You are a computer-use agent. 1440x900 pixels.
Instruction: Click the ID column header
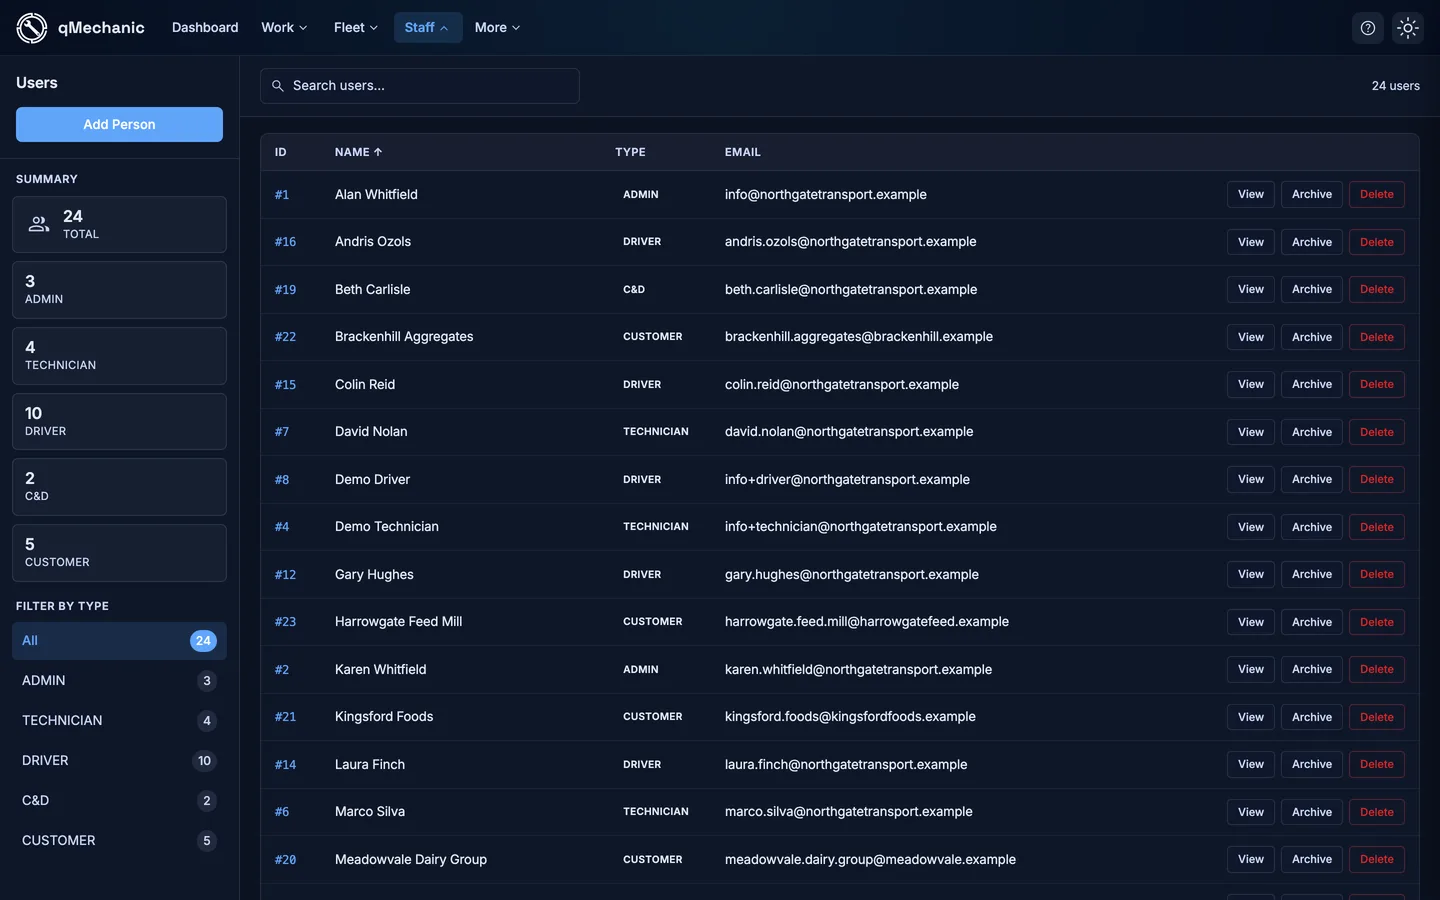[x=281, y=152]
